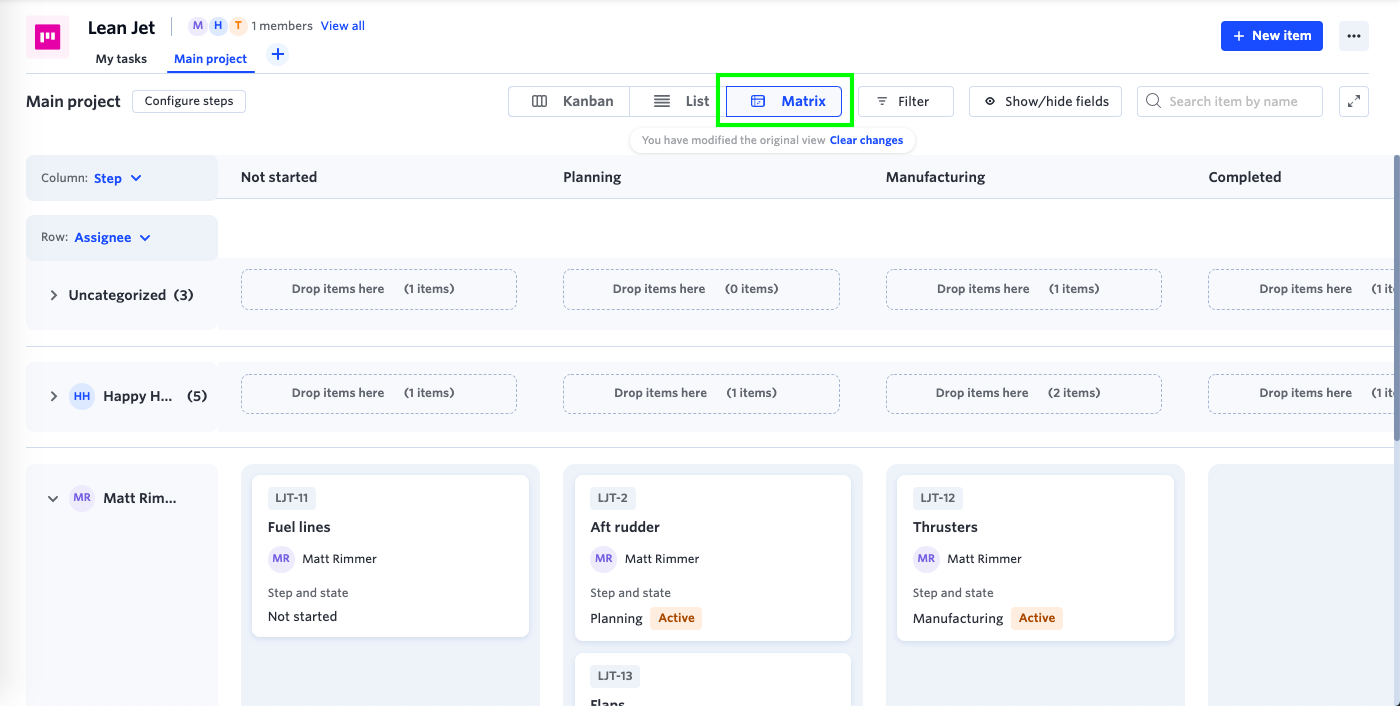1400x706 pixels.
Task: Expand the Uncategorized row
Action: tap(54, 296)
